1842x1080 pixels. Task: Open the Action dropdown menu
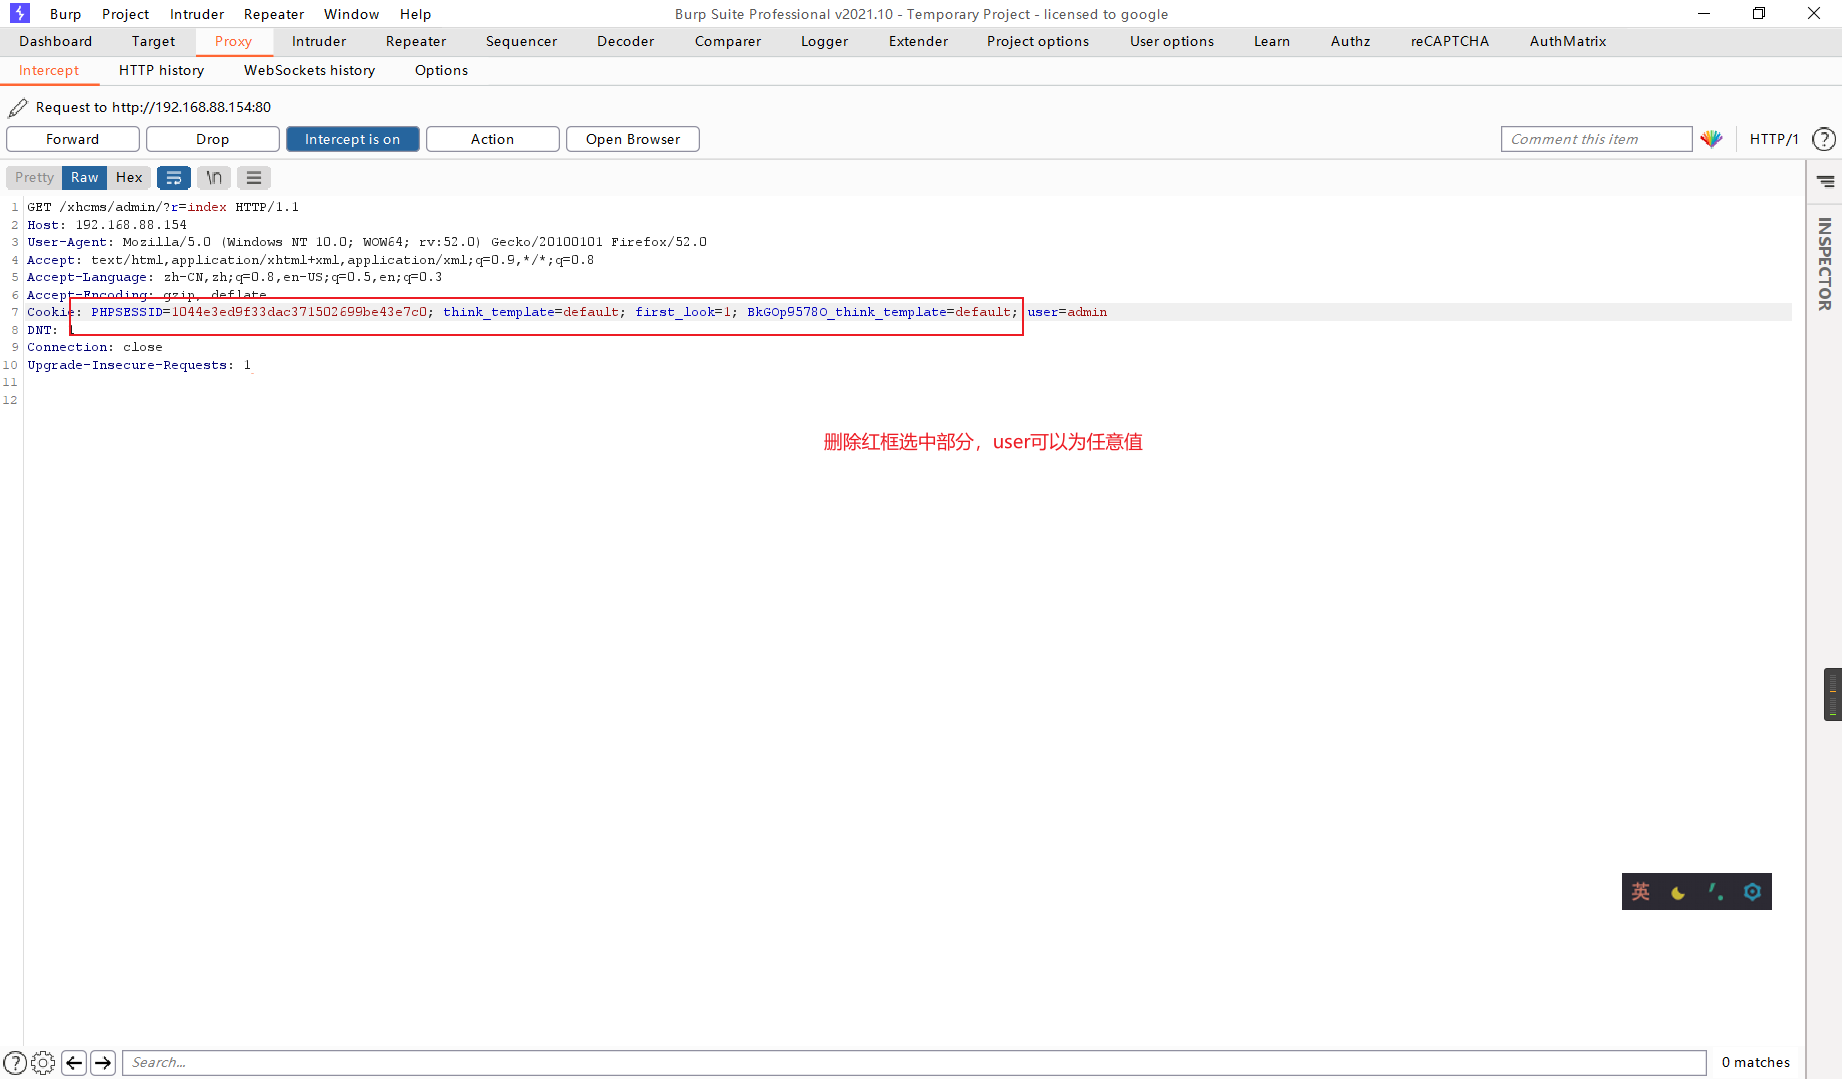click(493, 139)
